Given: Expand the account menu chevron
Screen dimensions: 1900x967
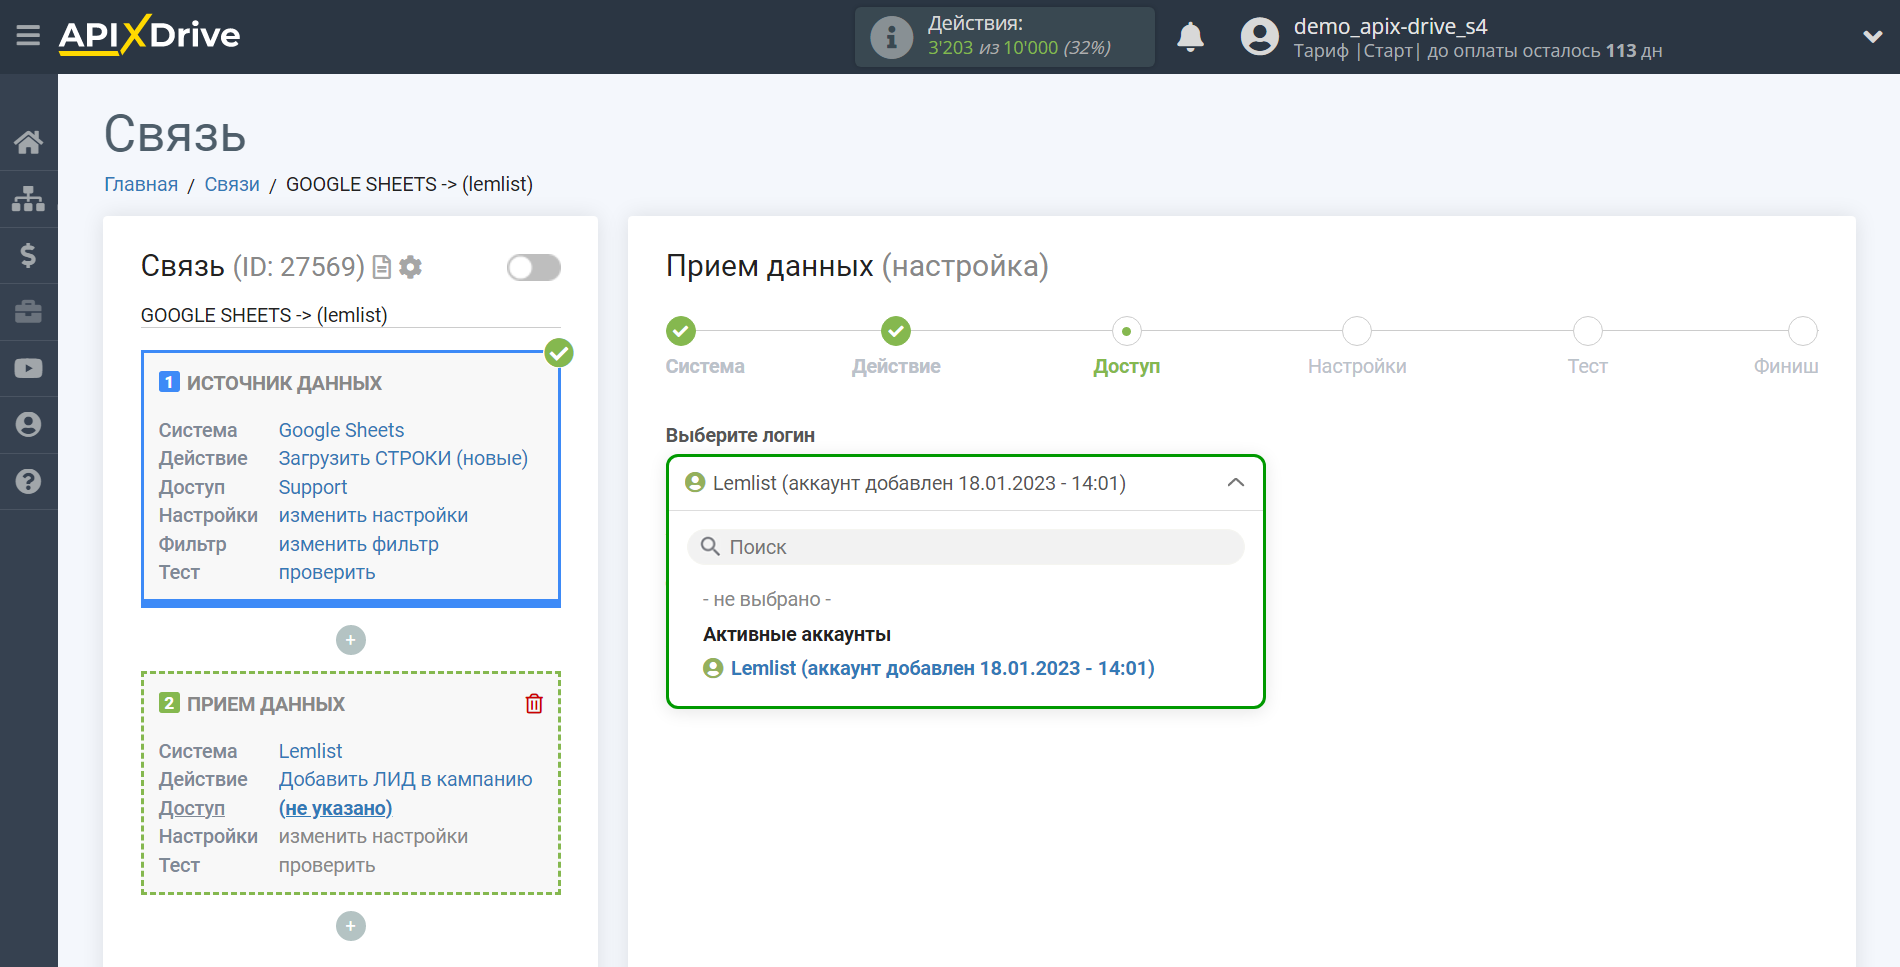Looking at the screenshot, I should click(x=1872, y=37).
